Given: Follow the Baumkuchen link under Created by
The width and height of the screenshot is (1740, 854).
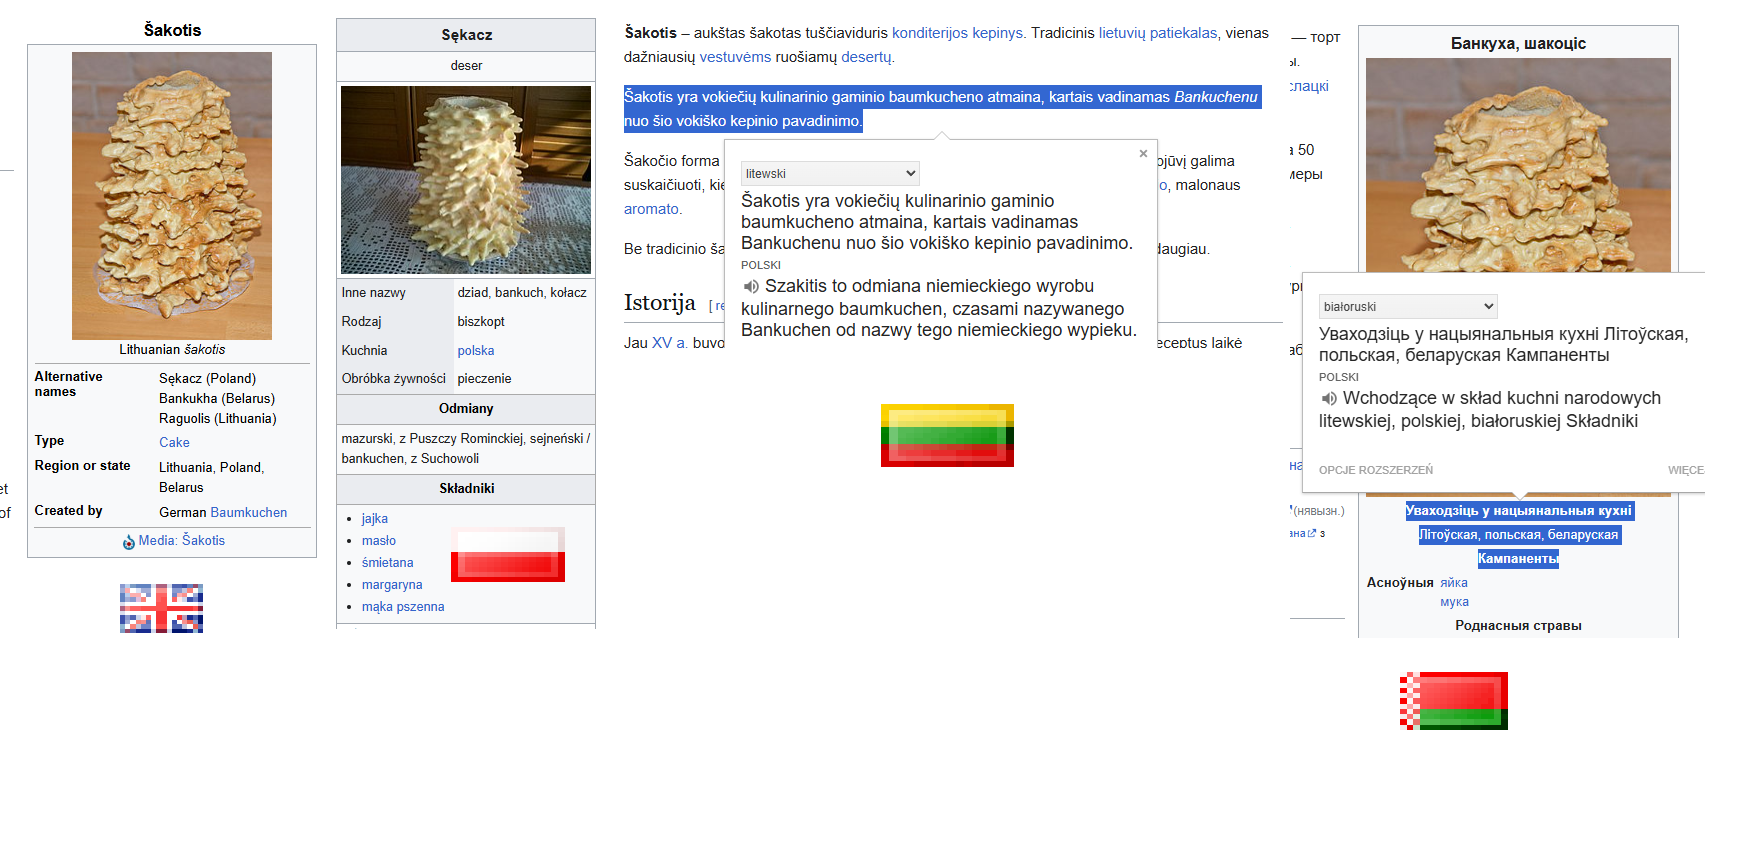Looking at the screenshot, I should 249,512.
